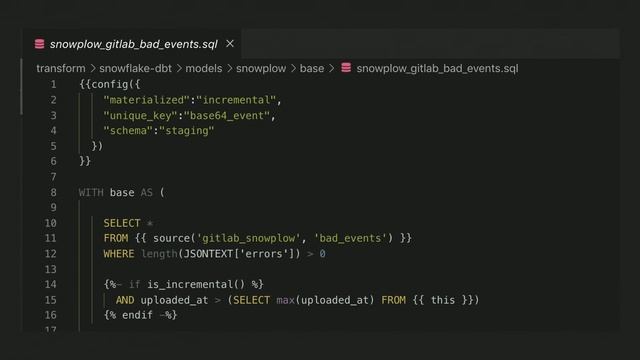Open the transform breadcrumb segment
Screen dimensions: 640x360
(x=61, y=68)
